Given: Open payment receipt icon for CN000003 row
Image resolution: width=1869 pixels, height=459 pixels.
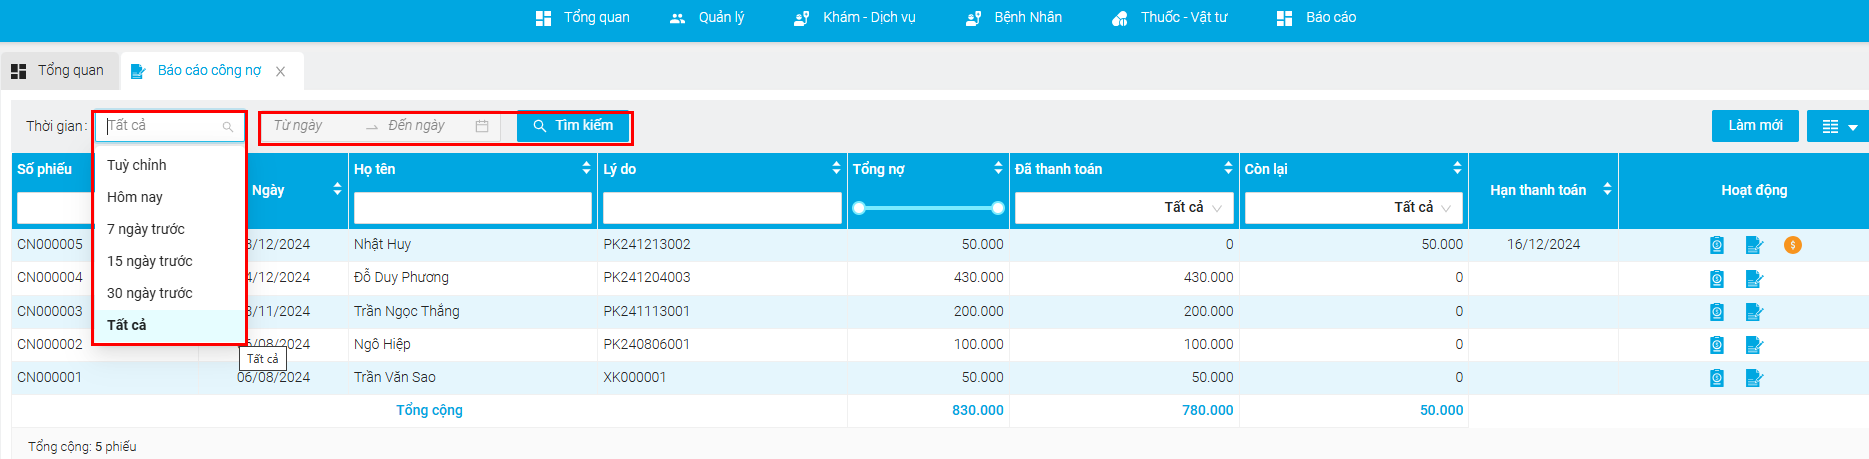Looking at the screenshot, I should (x=1717, y=312).
